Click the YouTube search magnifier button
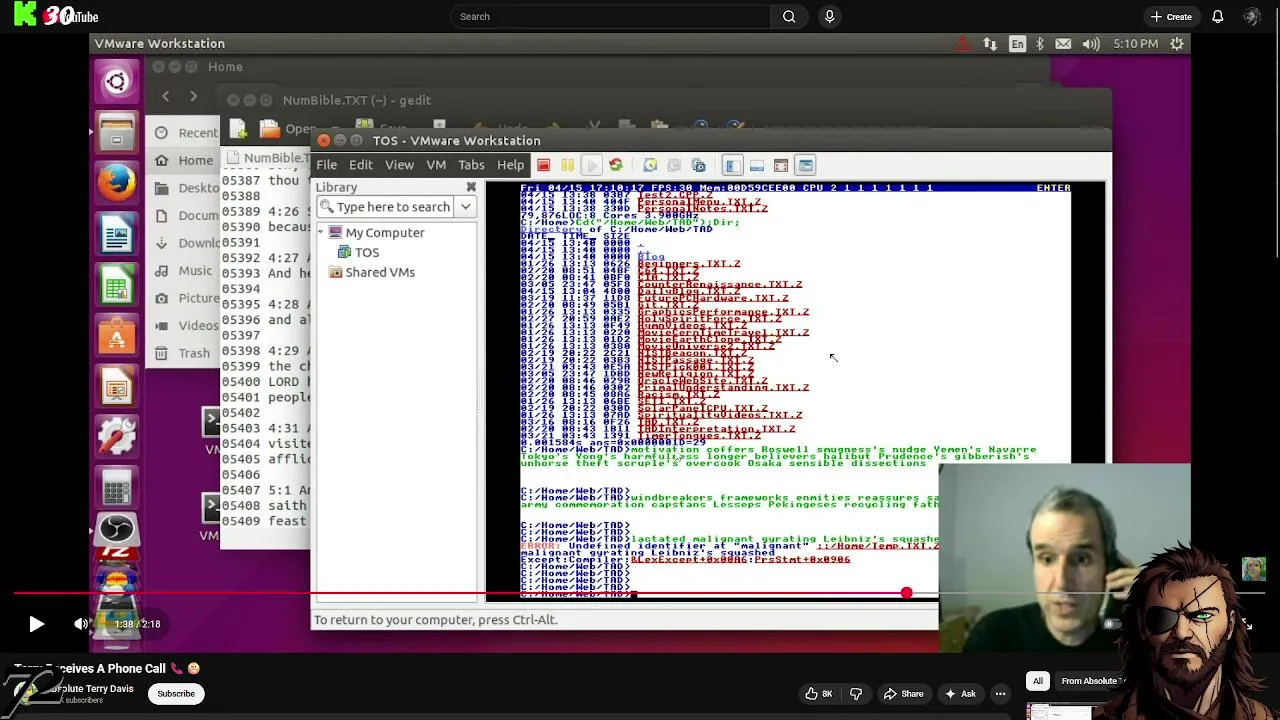Image resolution: width=1280 pixels, height=720 pixels. tap(789, 16)
